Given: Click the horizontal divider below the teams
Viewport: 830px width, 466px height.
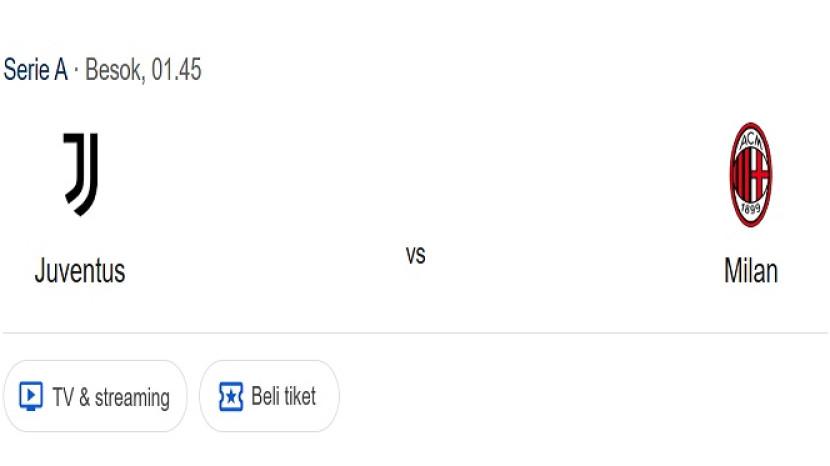Looking at the screenshot, I should pyautogui.click(x=415, y=333).
